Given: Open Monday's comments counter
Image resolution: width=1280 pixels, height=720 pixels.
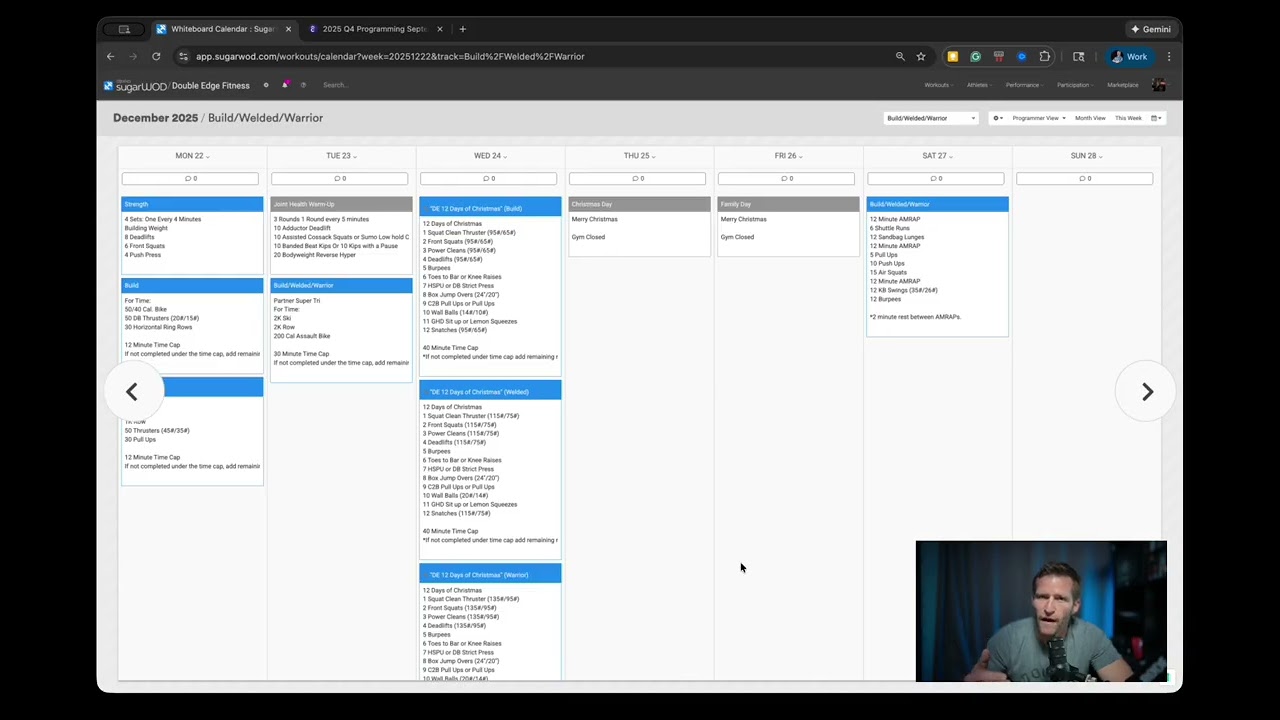Looking at the screenshot, I should [x=190, y=179].
